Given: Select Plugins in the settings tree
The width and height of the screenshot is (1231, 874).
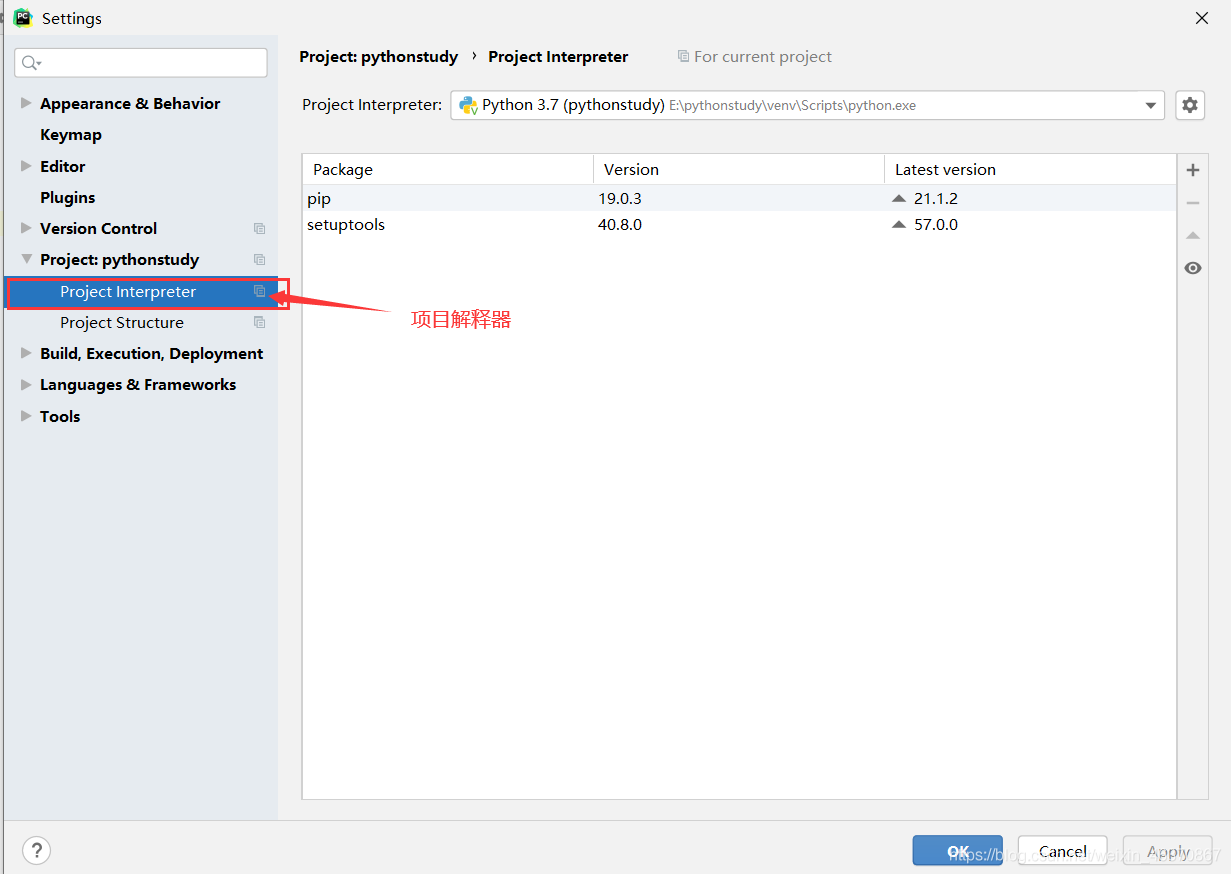Looking at the screenshot, I should pyautogui.click(x=68, y=197).
